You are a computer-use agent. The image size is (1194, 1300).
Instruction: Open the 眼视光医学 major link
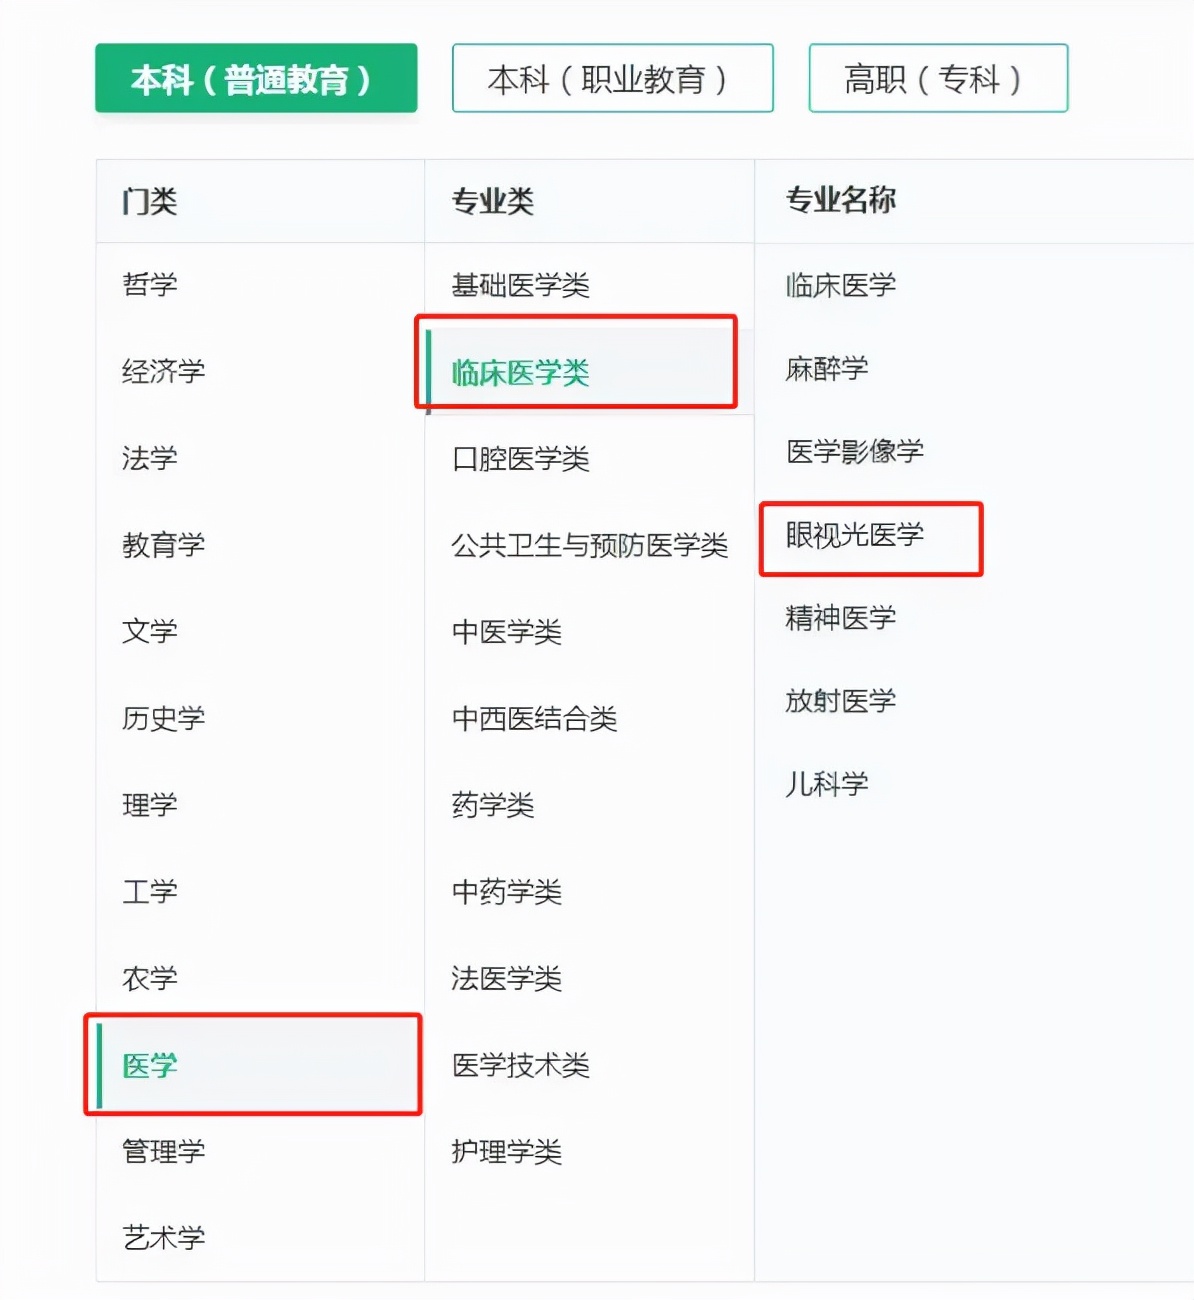tap(854, 535)
